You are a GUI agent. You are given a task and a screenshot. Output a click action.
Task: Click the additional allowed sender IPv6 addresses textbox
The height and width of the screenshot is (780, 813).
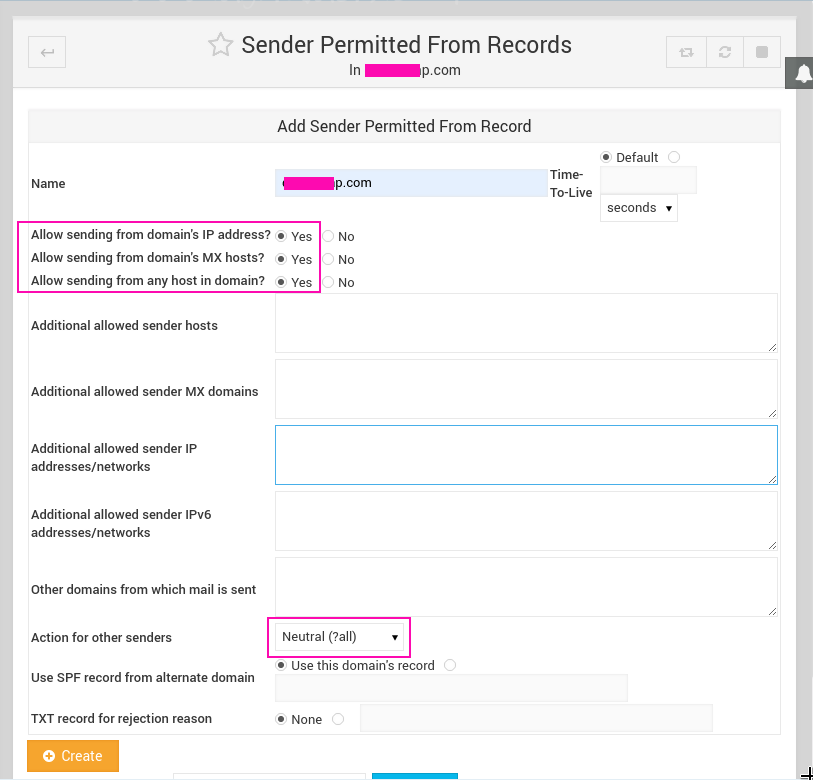coord(526,521)
